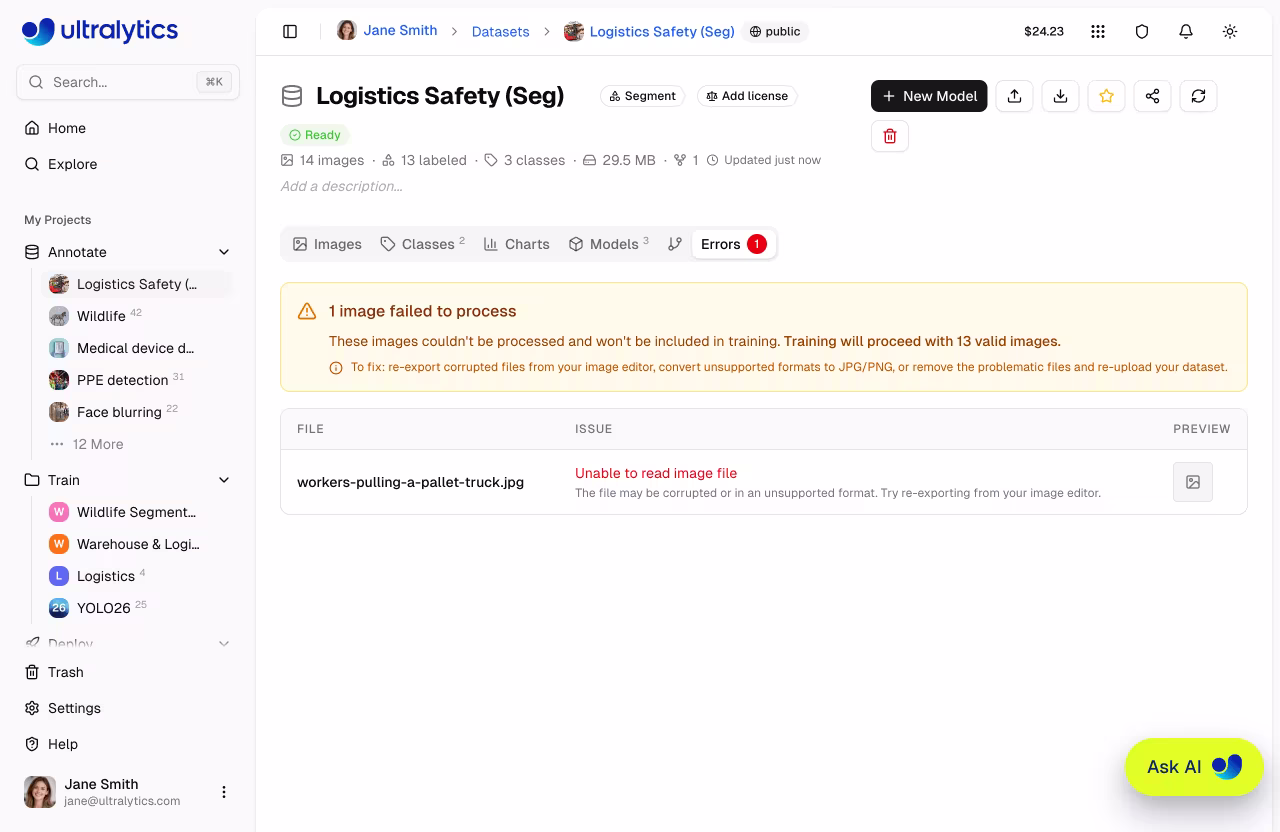The height and width of the screenshot is (832, 1280).
Task: Click workers-pulling-a-pallet-truck.jpg file name
Action: 410,482
